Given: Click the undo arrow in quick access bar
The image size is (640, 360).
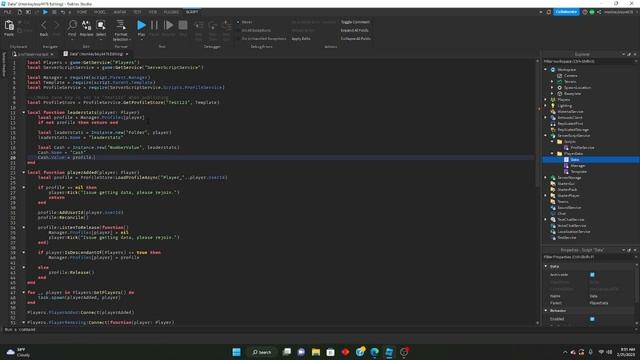Looking at the screenshot, I should (x=62, y=12).
